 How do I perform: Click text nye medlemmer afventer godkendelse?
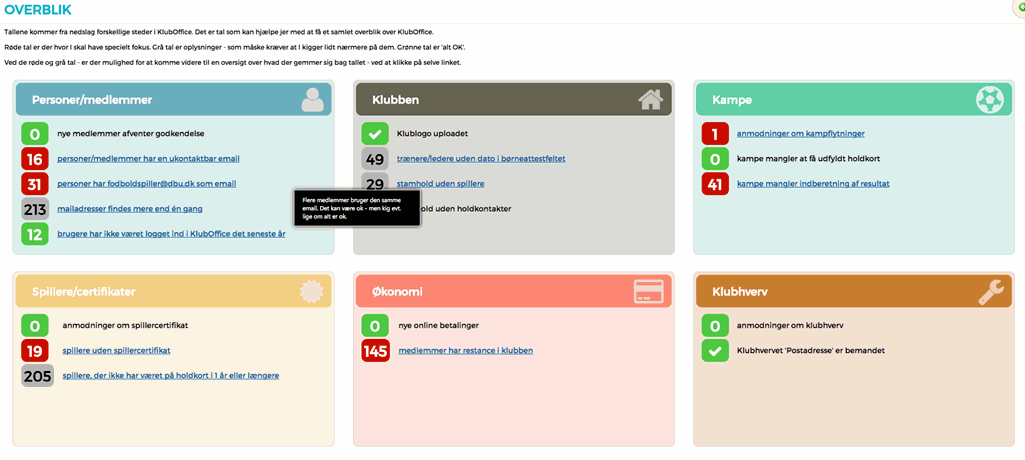click(x=131, y=133)
